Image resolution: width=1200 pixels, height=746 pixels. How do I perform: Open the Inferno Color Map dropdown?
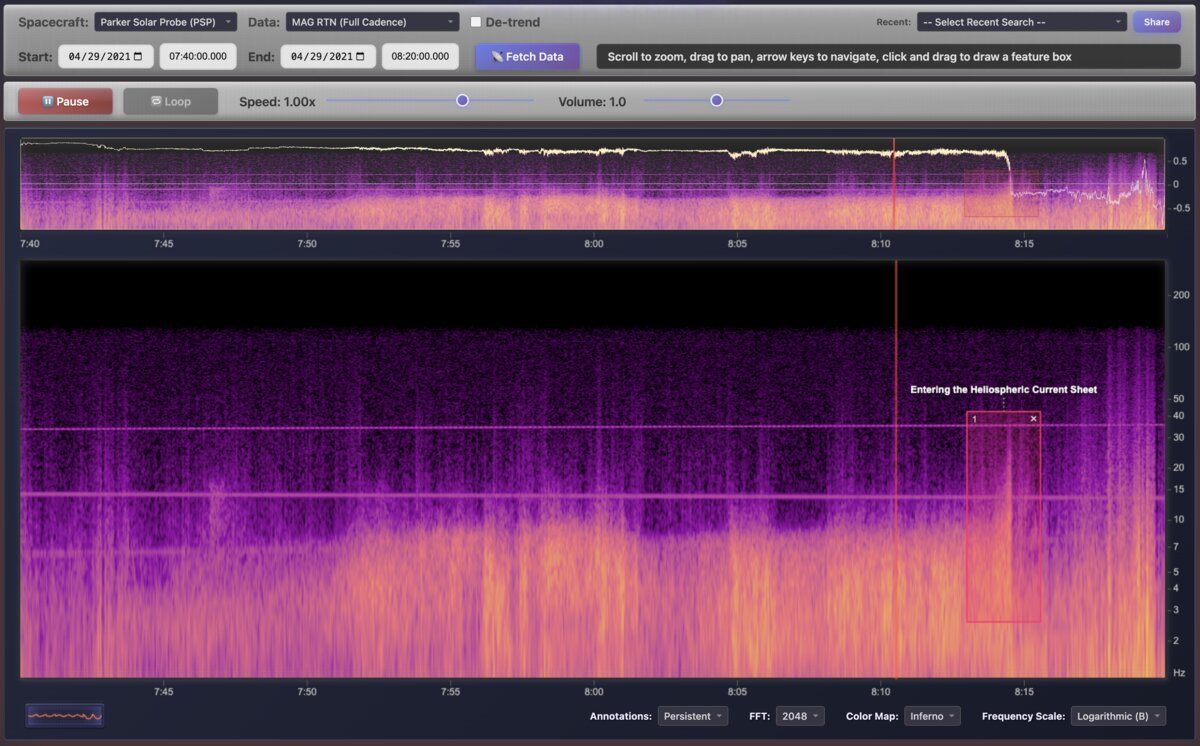(x=931, y=716)
